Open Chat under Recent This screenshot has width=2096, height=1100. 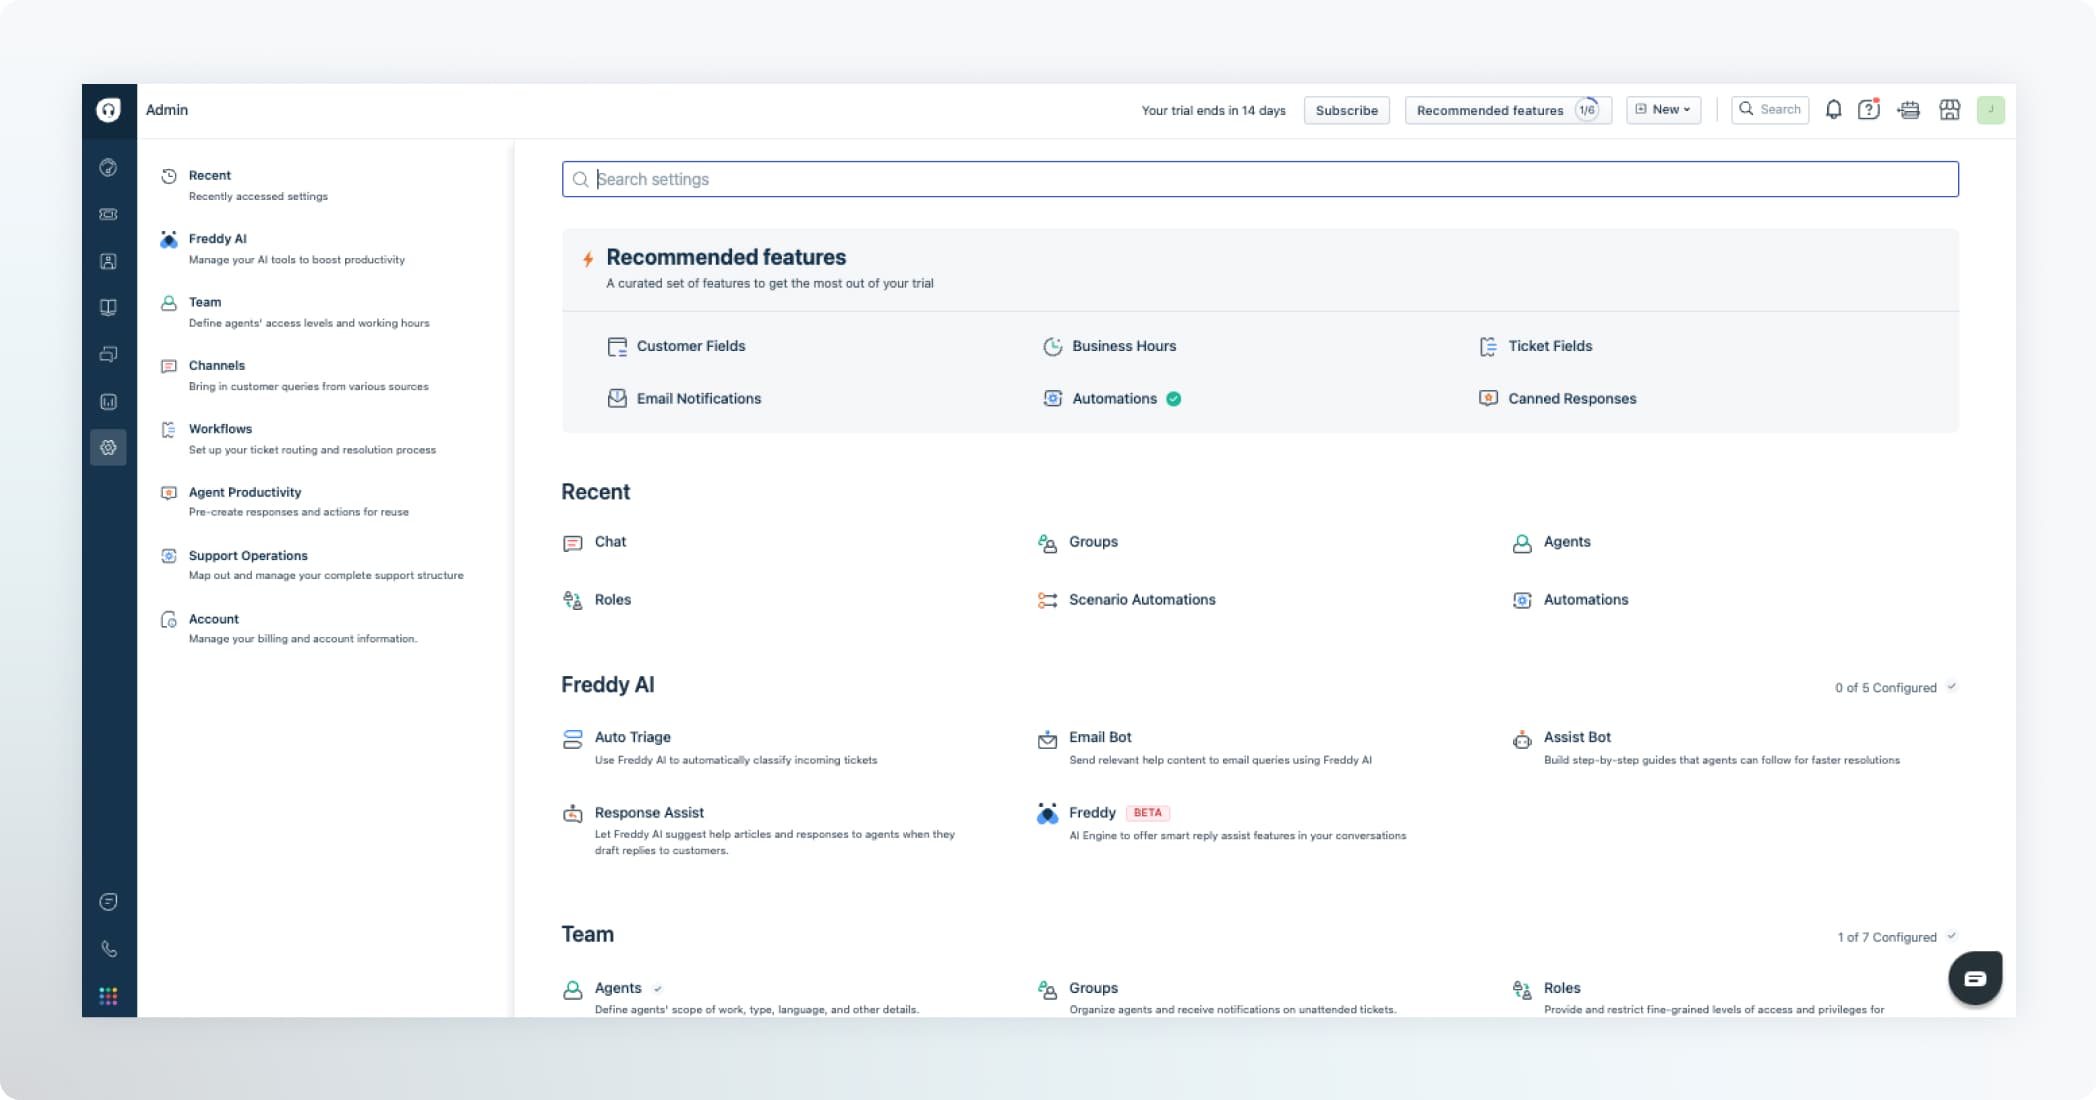[595, 542]
